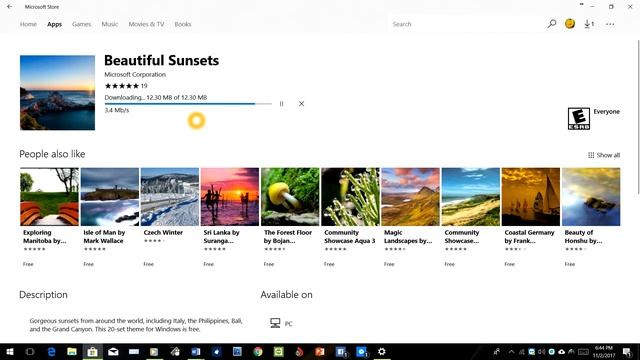This screenshot has height=360, width=640.
Task: Open Mail app from taskbar
Action: [113, 351]
